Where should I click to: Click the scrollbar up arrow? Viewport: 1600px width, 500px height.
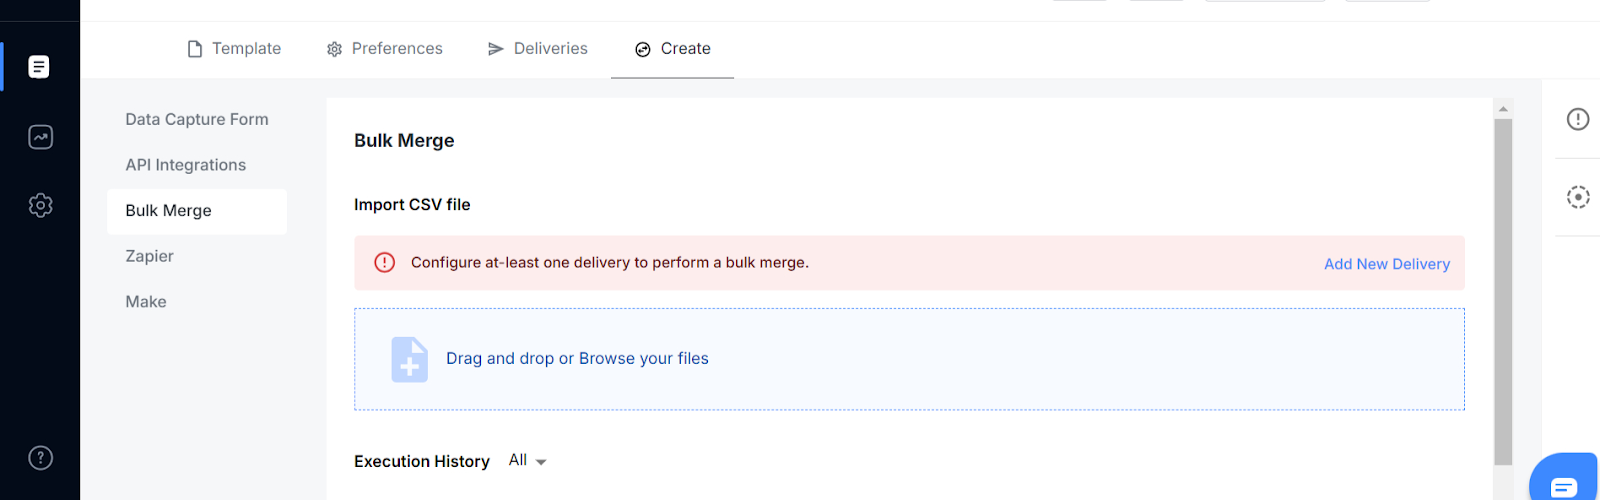pos(1503,109)
